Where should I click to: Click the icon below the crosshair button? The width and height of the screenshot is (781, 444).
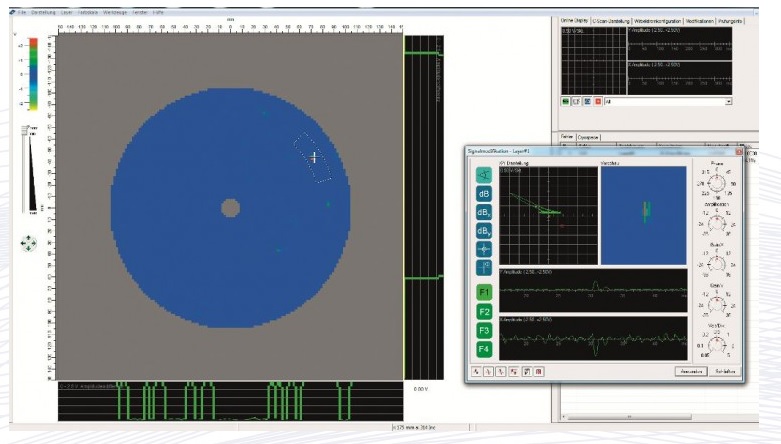[x=484, y=267]
